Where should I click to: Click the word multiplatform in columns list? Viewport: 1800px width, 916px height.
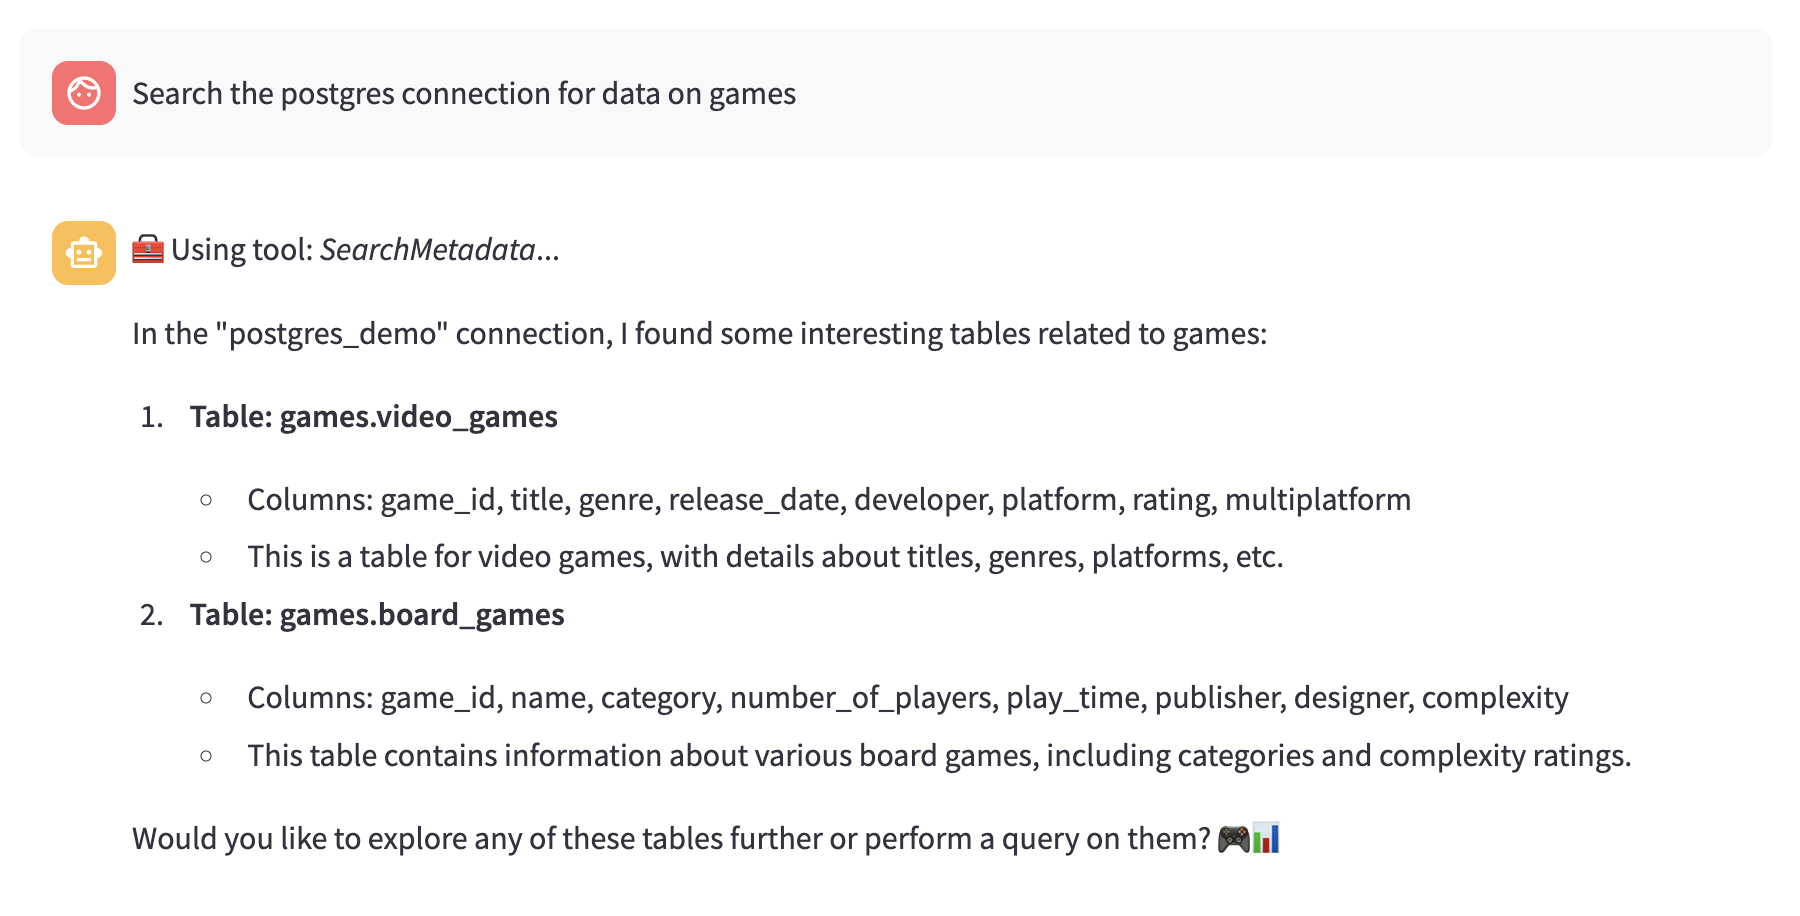click(x=1318, y=500)
